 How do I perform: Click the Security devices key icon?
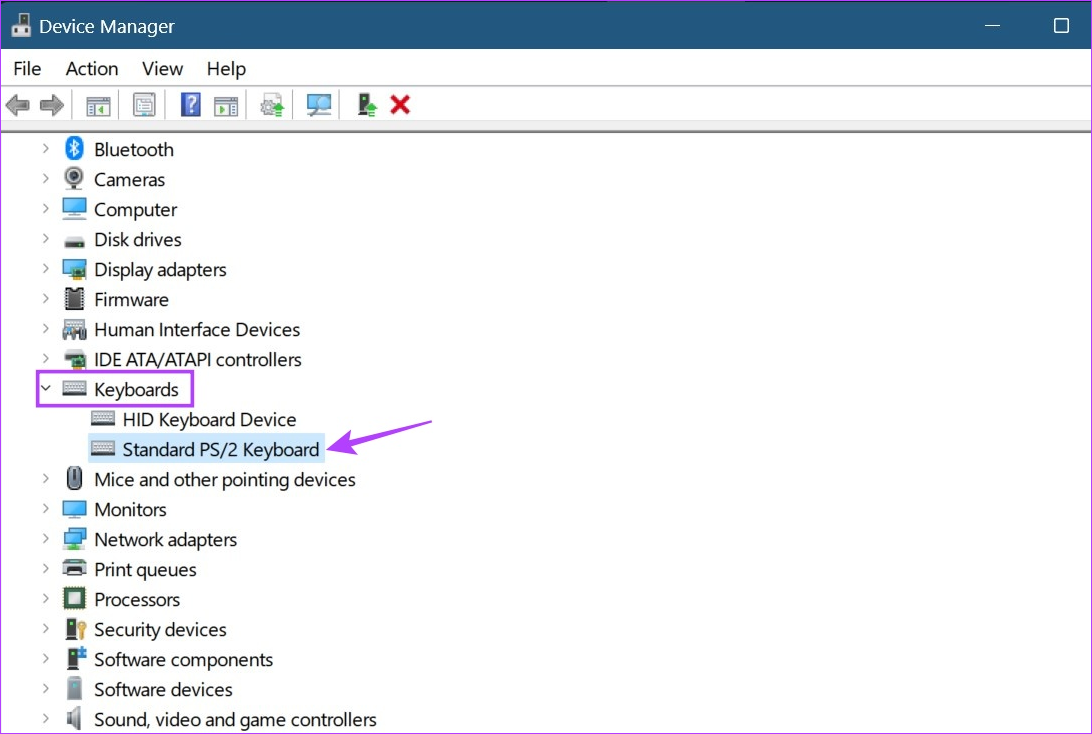click(75, 629)
